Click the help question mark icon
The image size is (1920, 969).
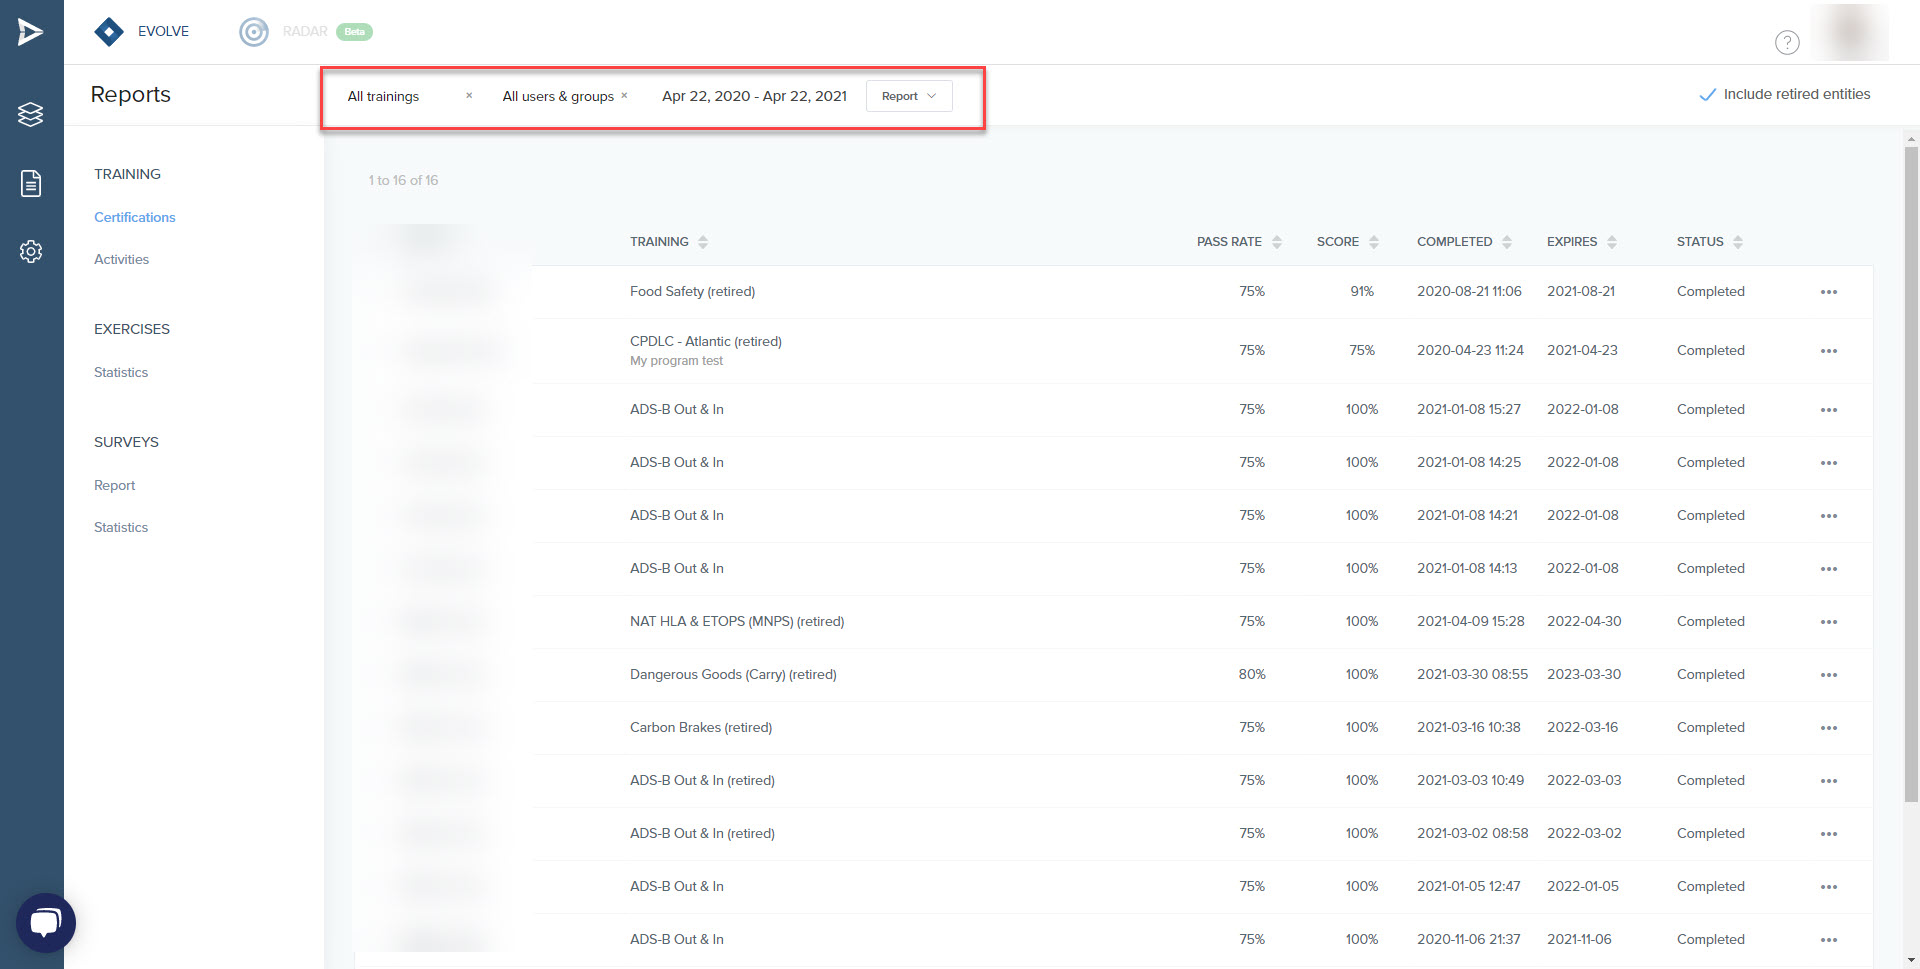pos(1786,42)
